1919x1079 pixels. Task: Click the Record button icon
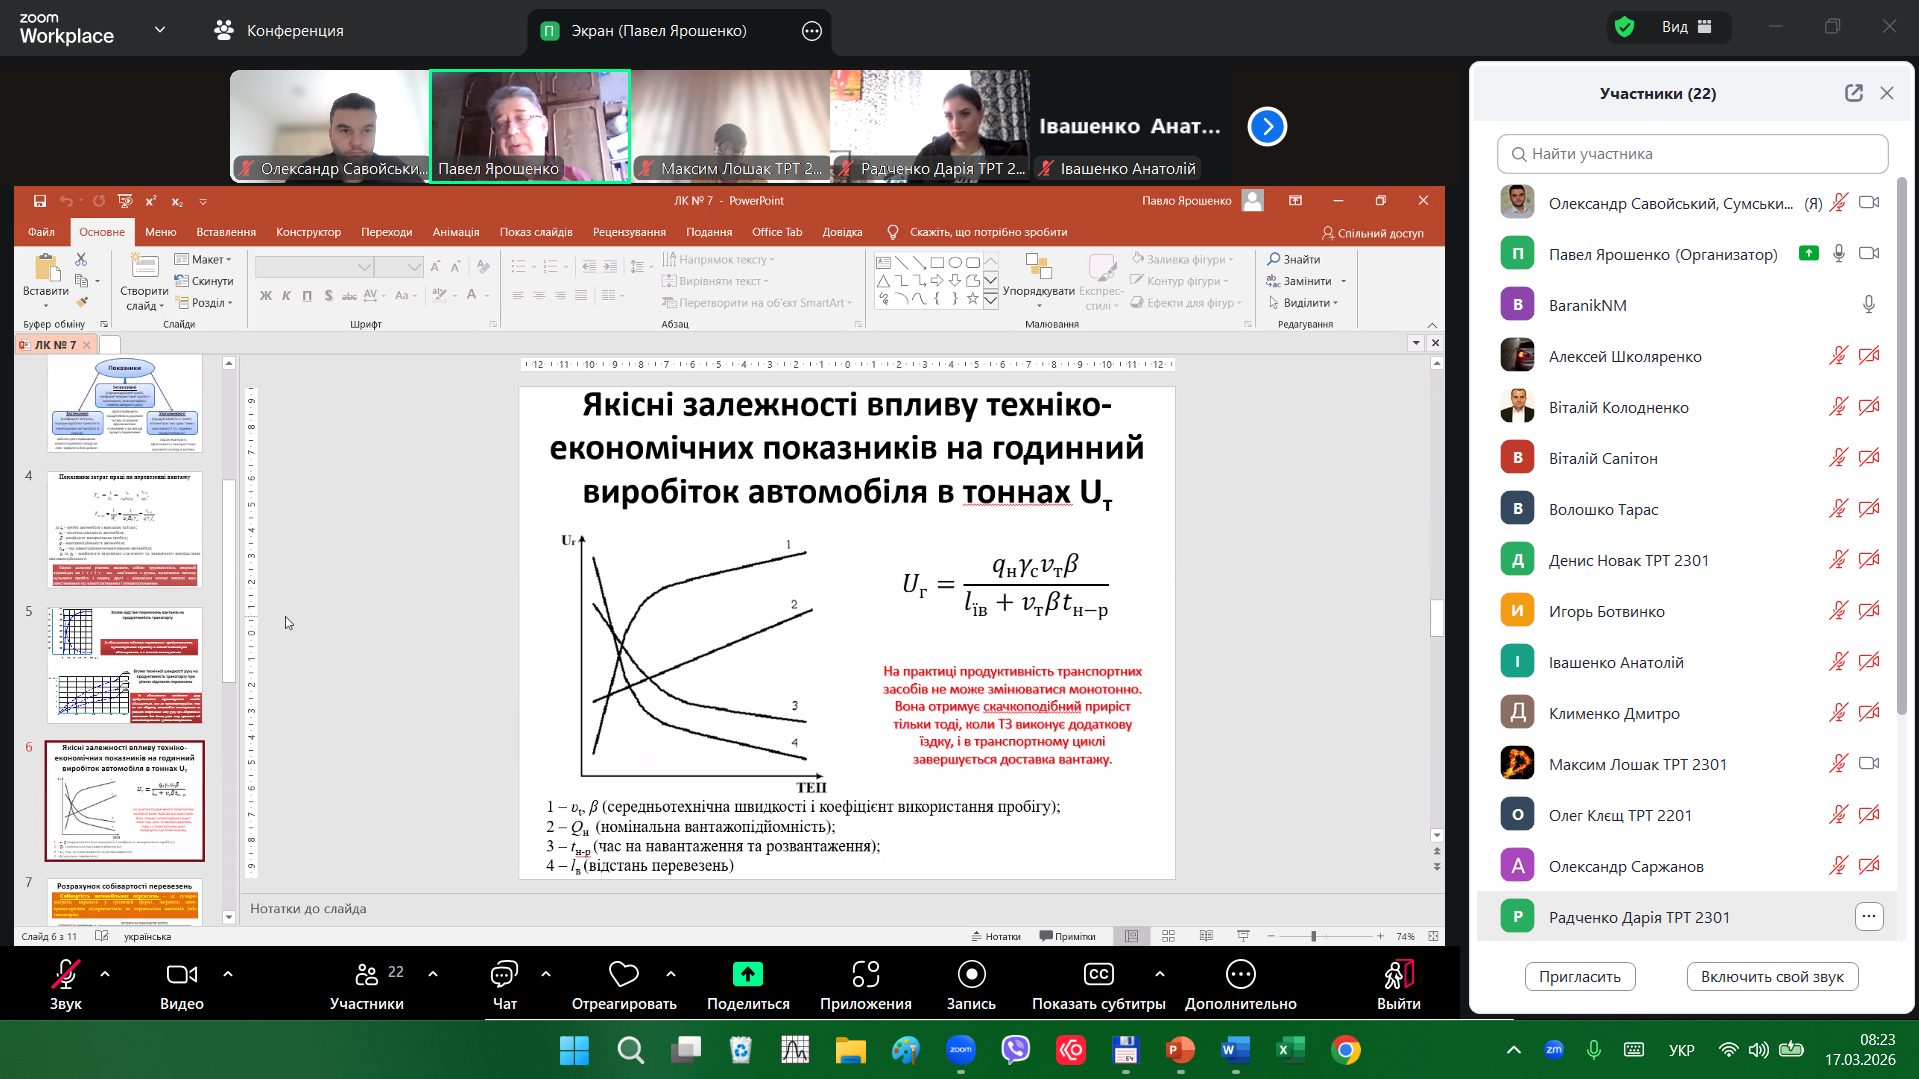(971, 974)
